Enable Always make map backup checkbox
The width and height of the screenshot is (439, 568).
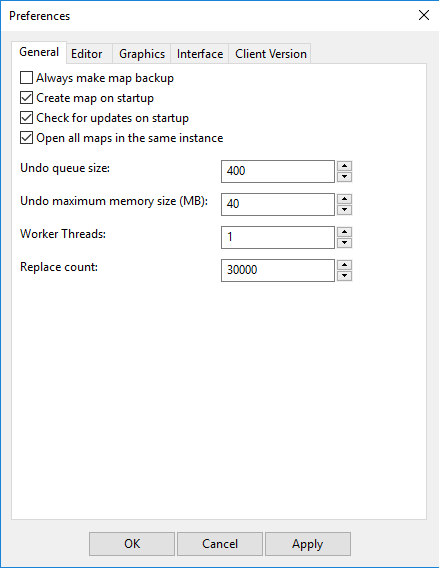26,78
